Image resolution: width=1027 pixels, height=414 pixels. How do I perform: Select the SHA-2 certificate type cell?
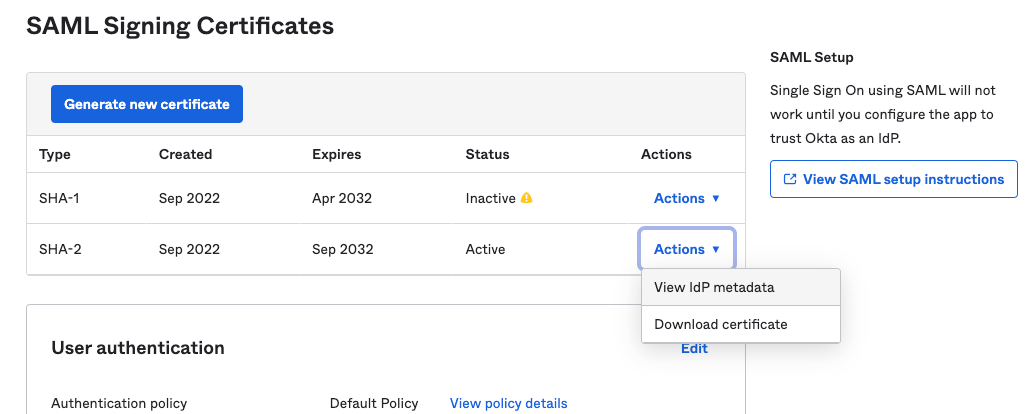pyautogui.click(x=60, y=249)
